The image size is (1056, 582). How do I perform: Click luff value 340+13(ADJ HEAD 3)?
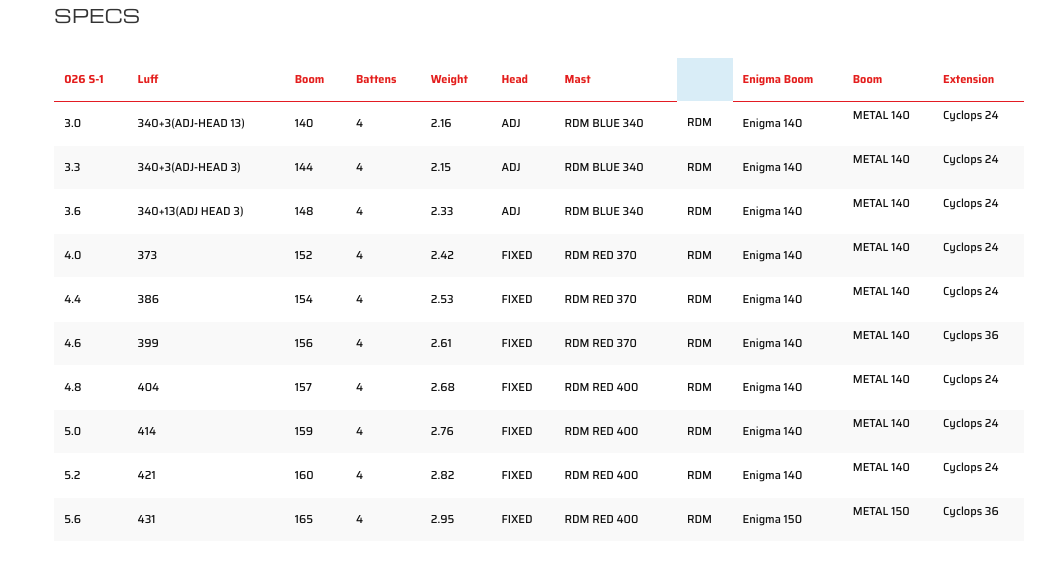tap(190, 212)
